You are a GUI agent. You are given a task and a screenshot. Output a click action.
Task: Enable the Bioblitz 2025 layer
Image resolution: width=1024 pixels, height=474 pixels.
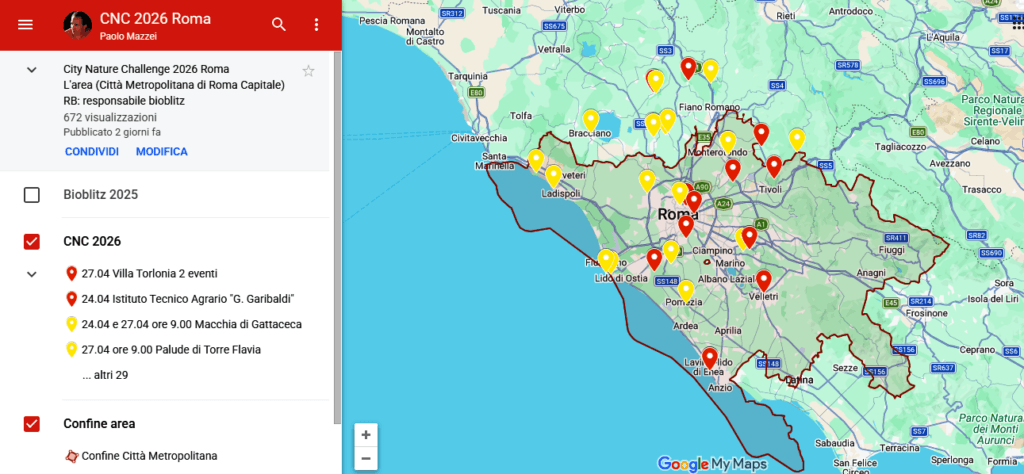tap(32, 195)
